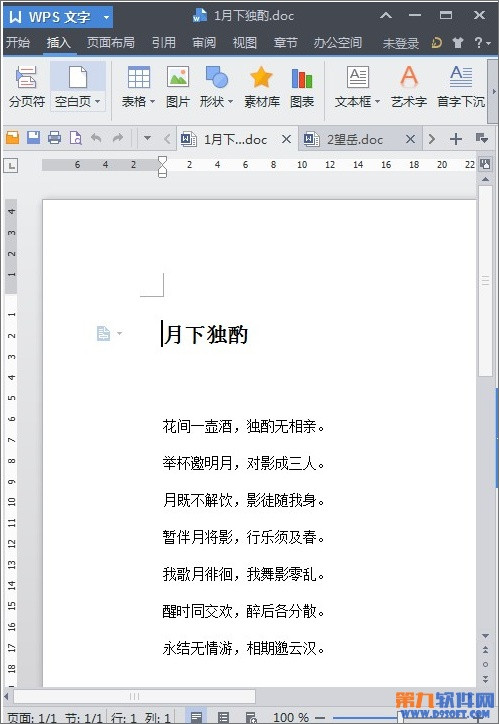Undo the last action
499x724 pixels.
pos(96,138)
